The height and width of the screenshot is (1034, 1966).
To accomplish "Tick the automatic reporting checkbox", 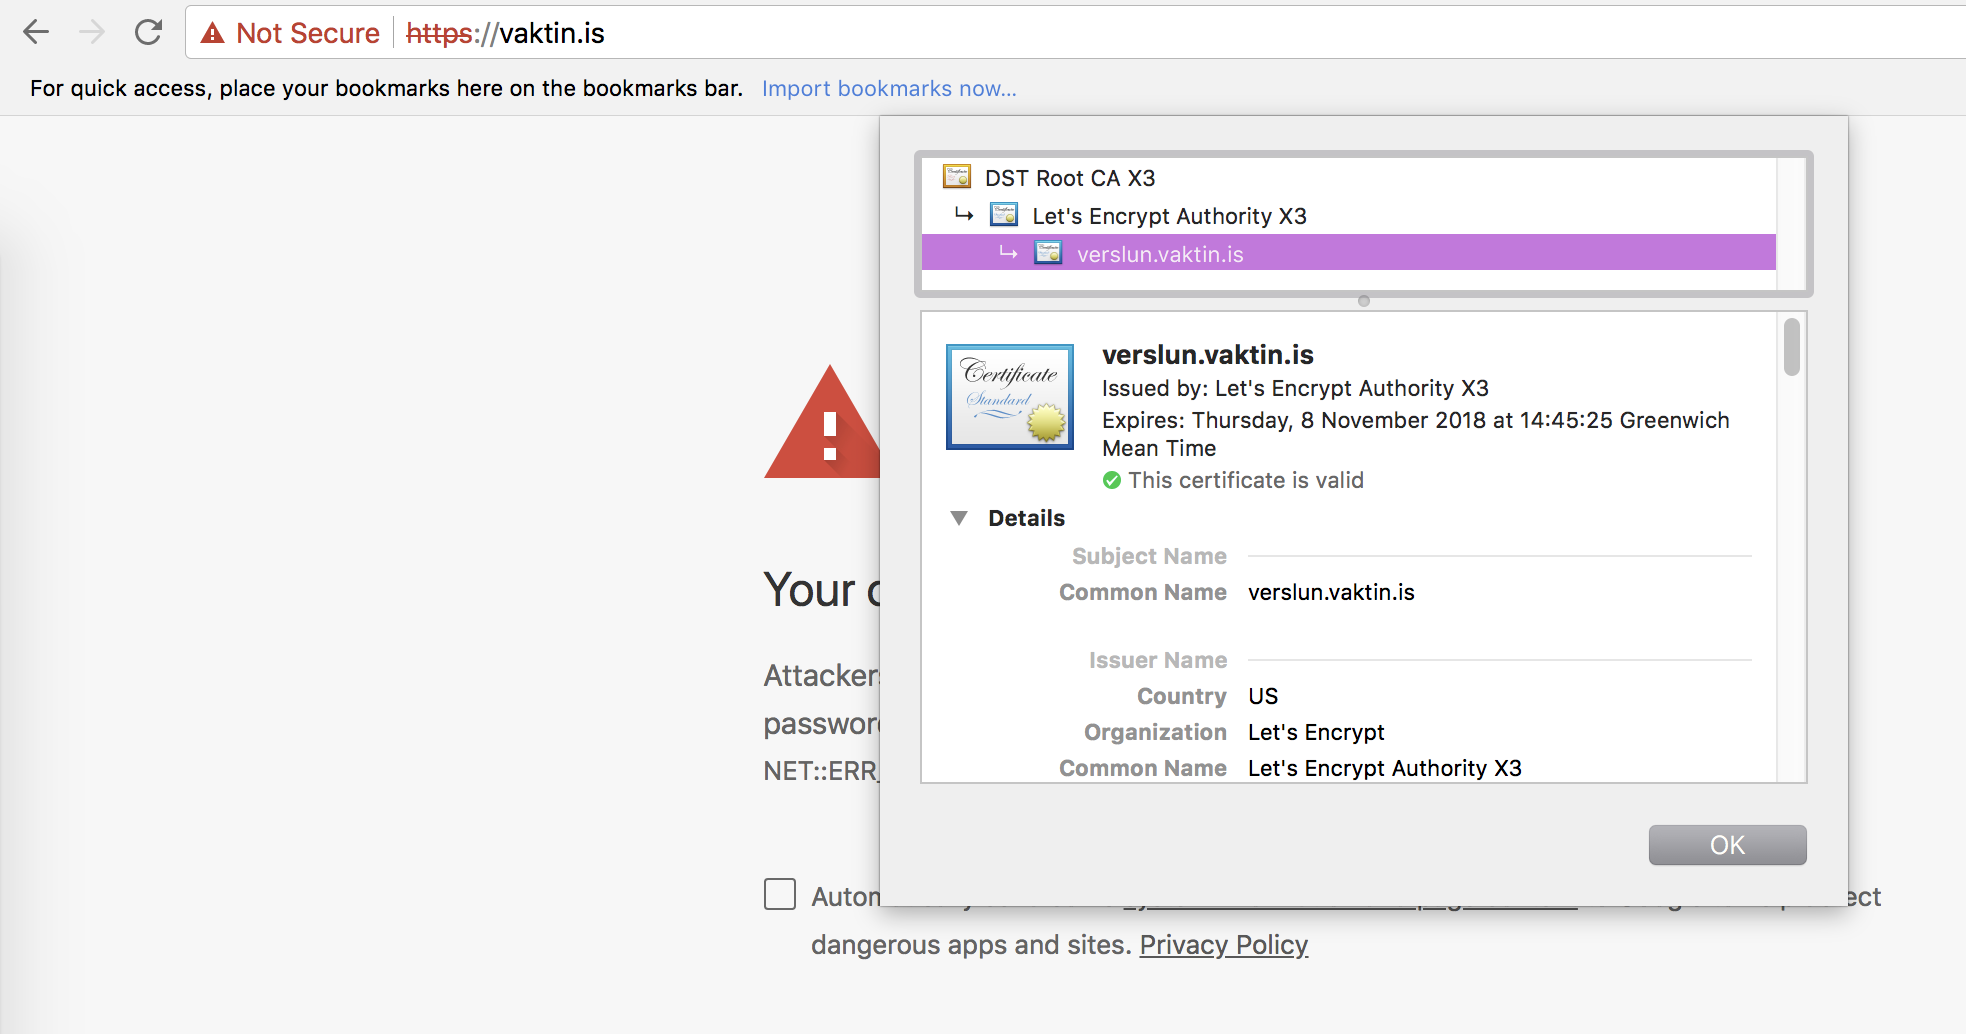I will [x=780, y=894].
